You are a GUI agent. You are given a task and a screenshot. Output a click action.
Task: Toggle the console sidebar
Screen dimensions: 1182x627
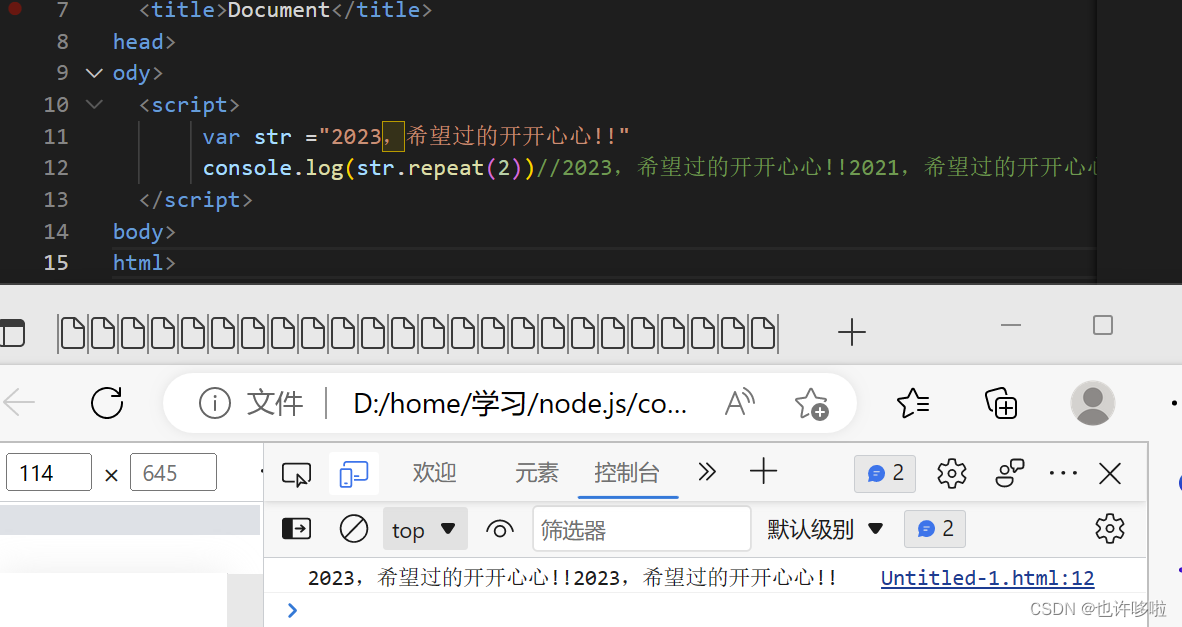pyautogui.click(x=296, y=529)
